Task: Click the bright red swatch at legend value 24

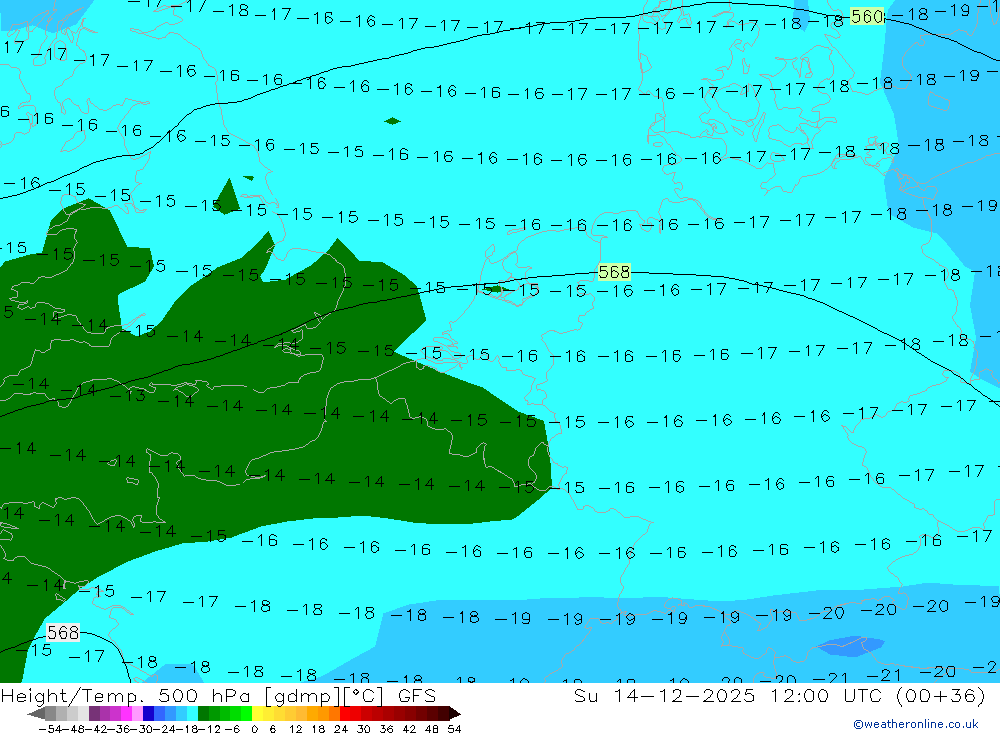Action: pyautogui.click(x=345, y=713)
